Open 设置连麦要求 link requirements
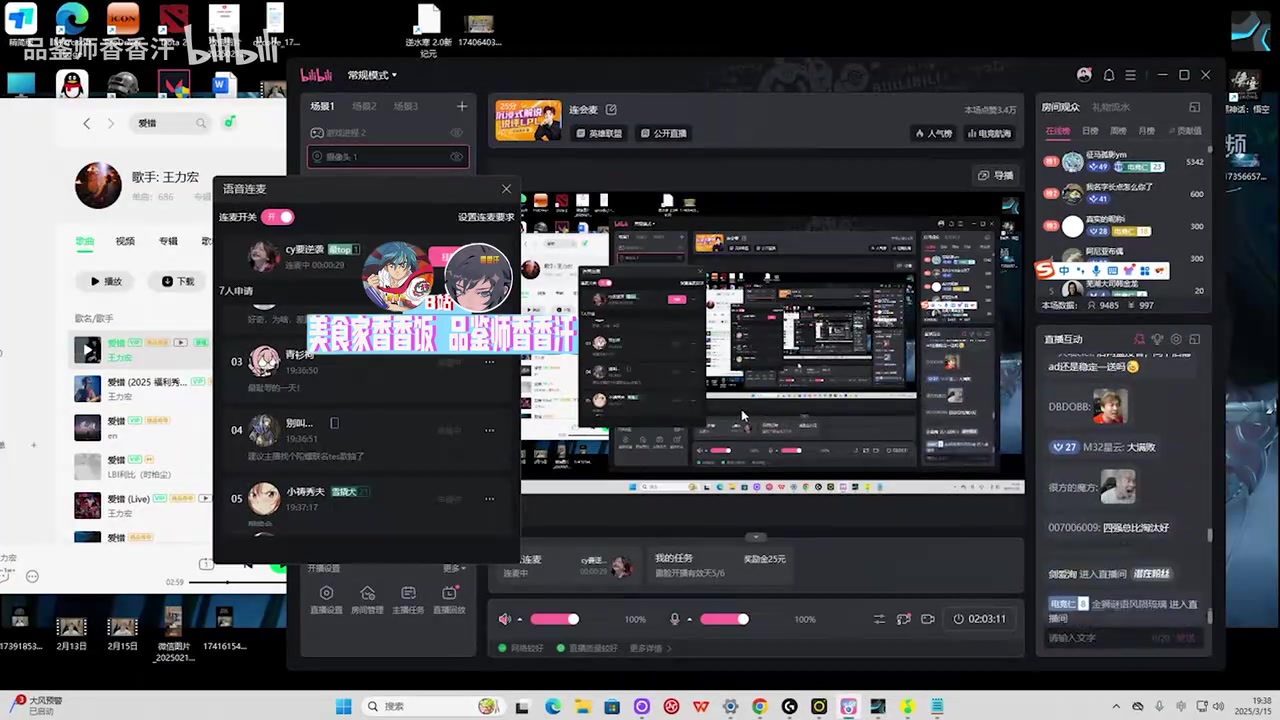This screenshot has height=720, width=1280. coord(486,217)
